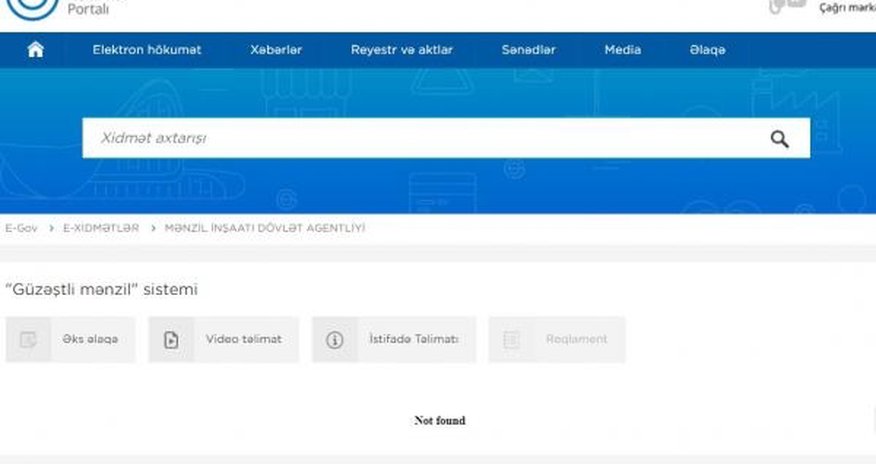Go to the home page icon
The height and width of the screenshot is (464, 876).
(x=35, y=50)
